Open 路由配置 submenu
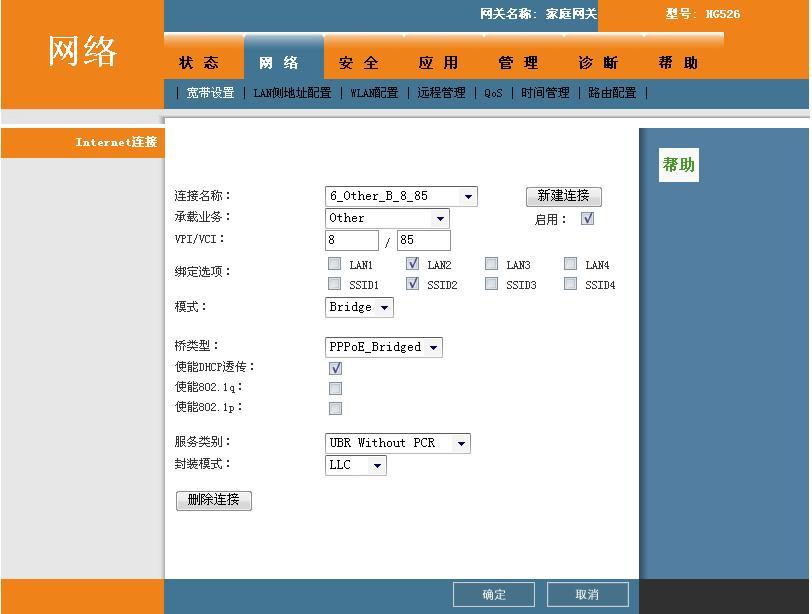812x614 pixels. (x=612, y=93)
